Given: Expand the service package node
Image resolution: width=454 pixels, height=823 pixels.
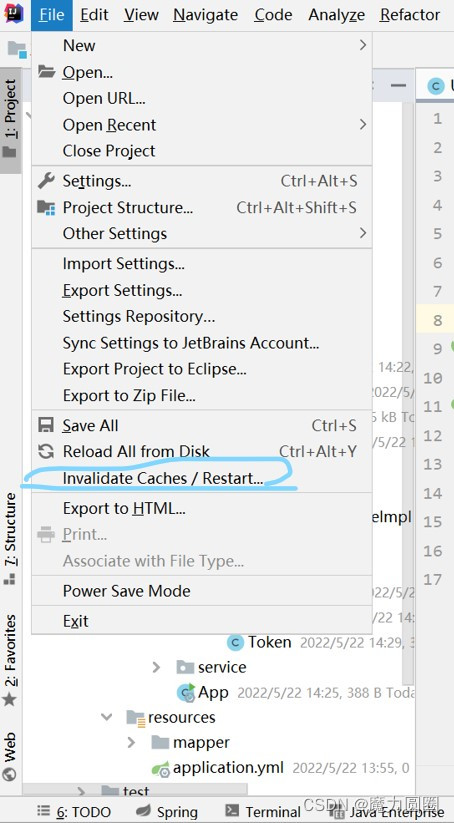Looking at the screenshot, I should coord(156,667).
